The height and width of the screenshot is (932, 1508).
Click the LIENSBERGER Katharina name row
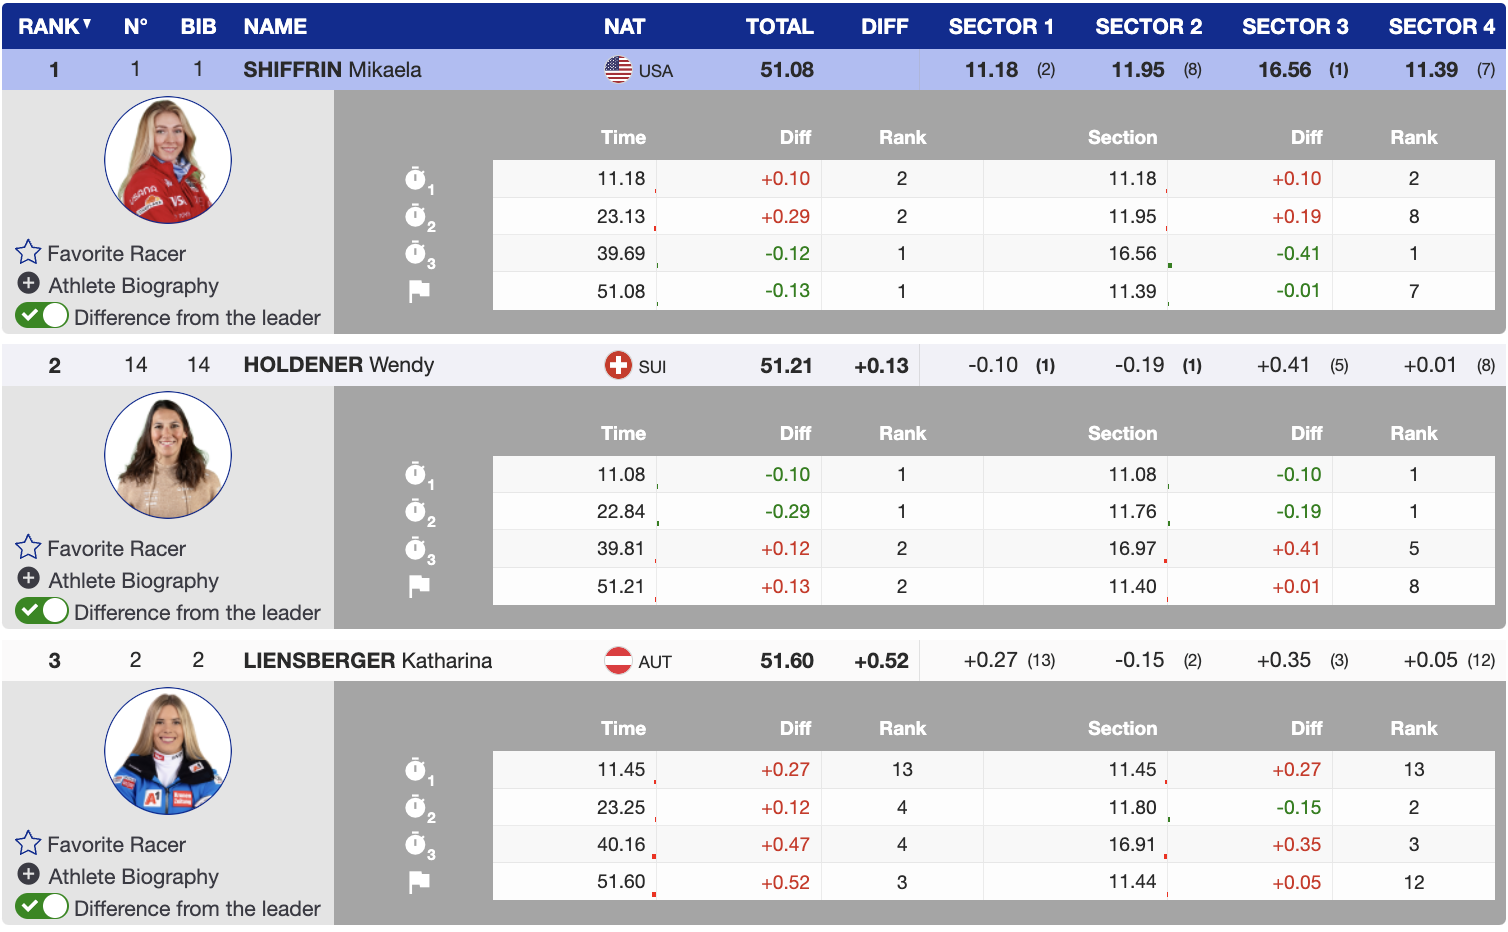pos(367,660)
